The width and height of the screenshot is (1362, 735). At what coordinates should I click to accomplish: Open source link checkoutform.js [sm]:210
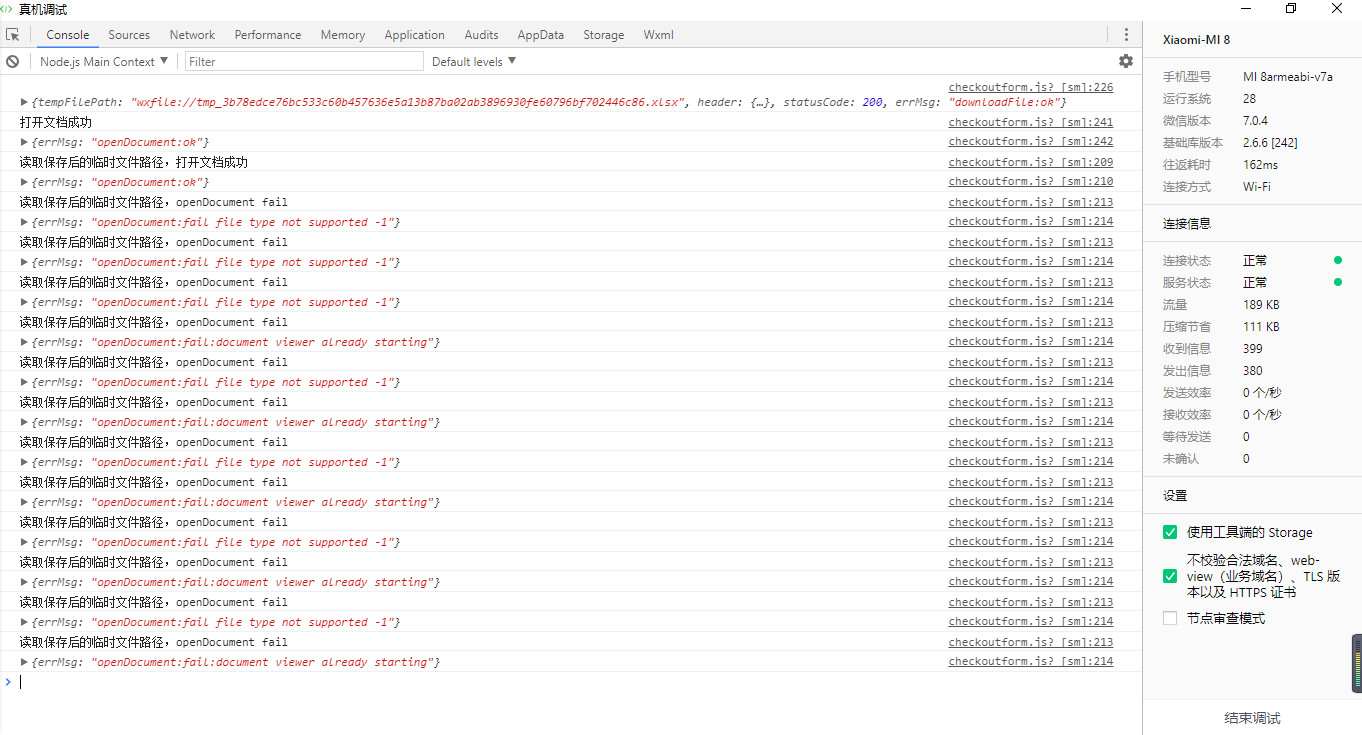pyautogui.click(x=1031, y=182)
